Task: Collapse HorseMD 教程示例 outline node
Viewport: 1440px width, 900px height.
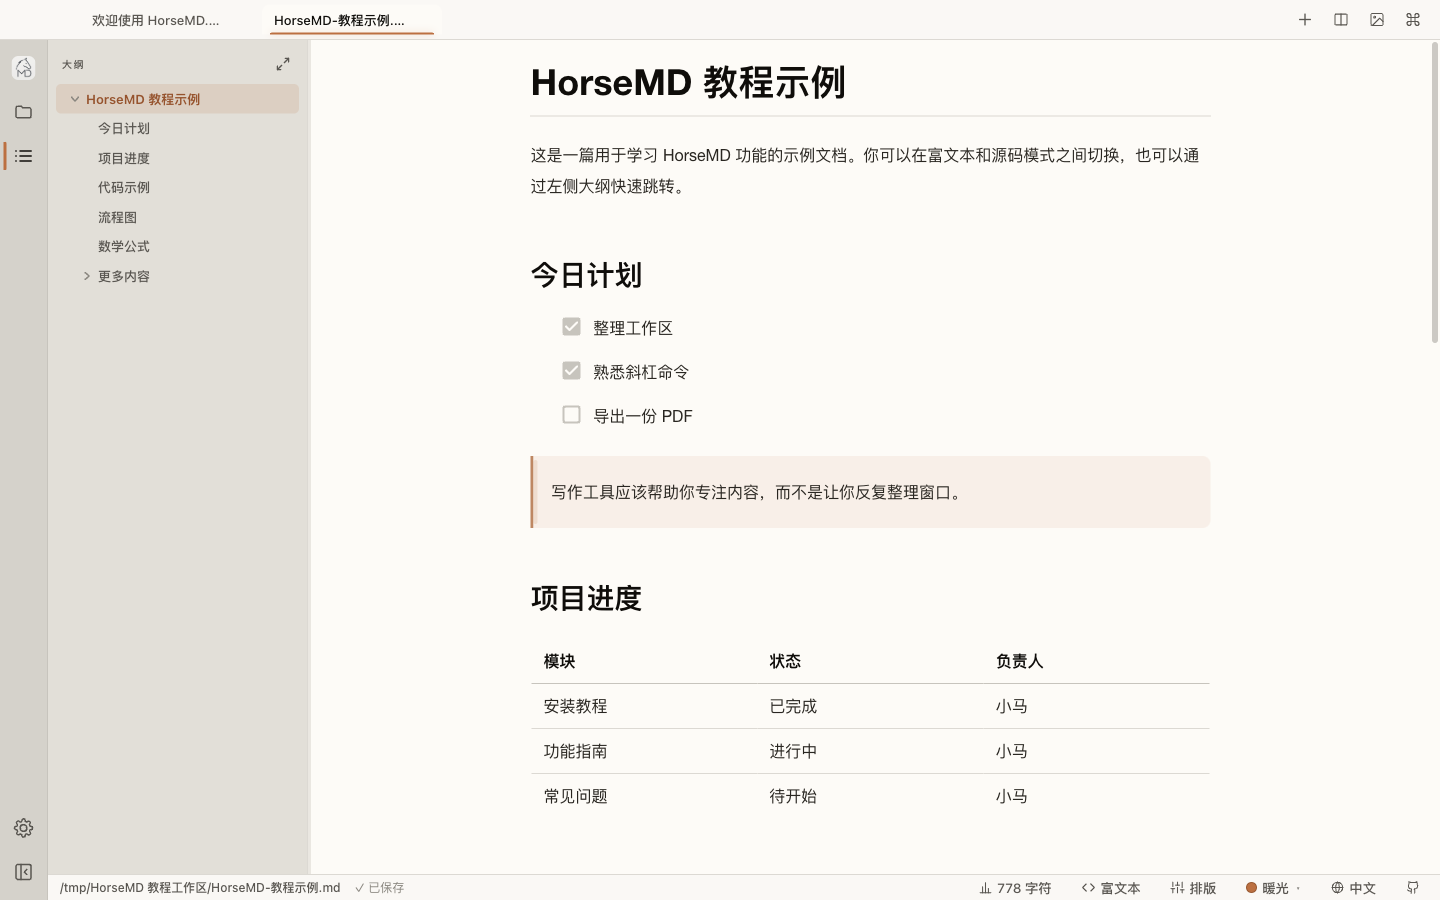Action: pyautogui.click(x=75, y=99)
